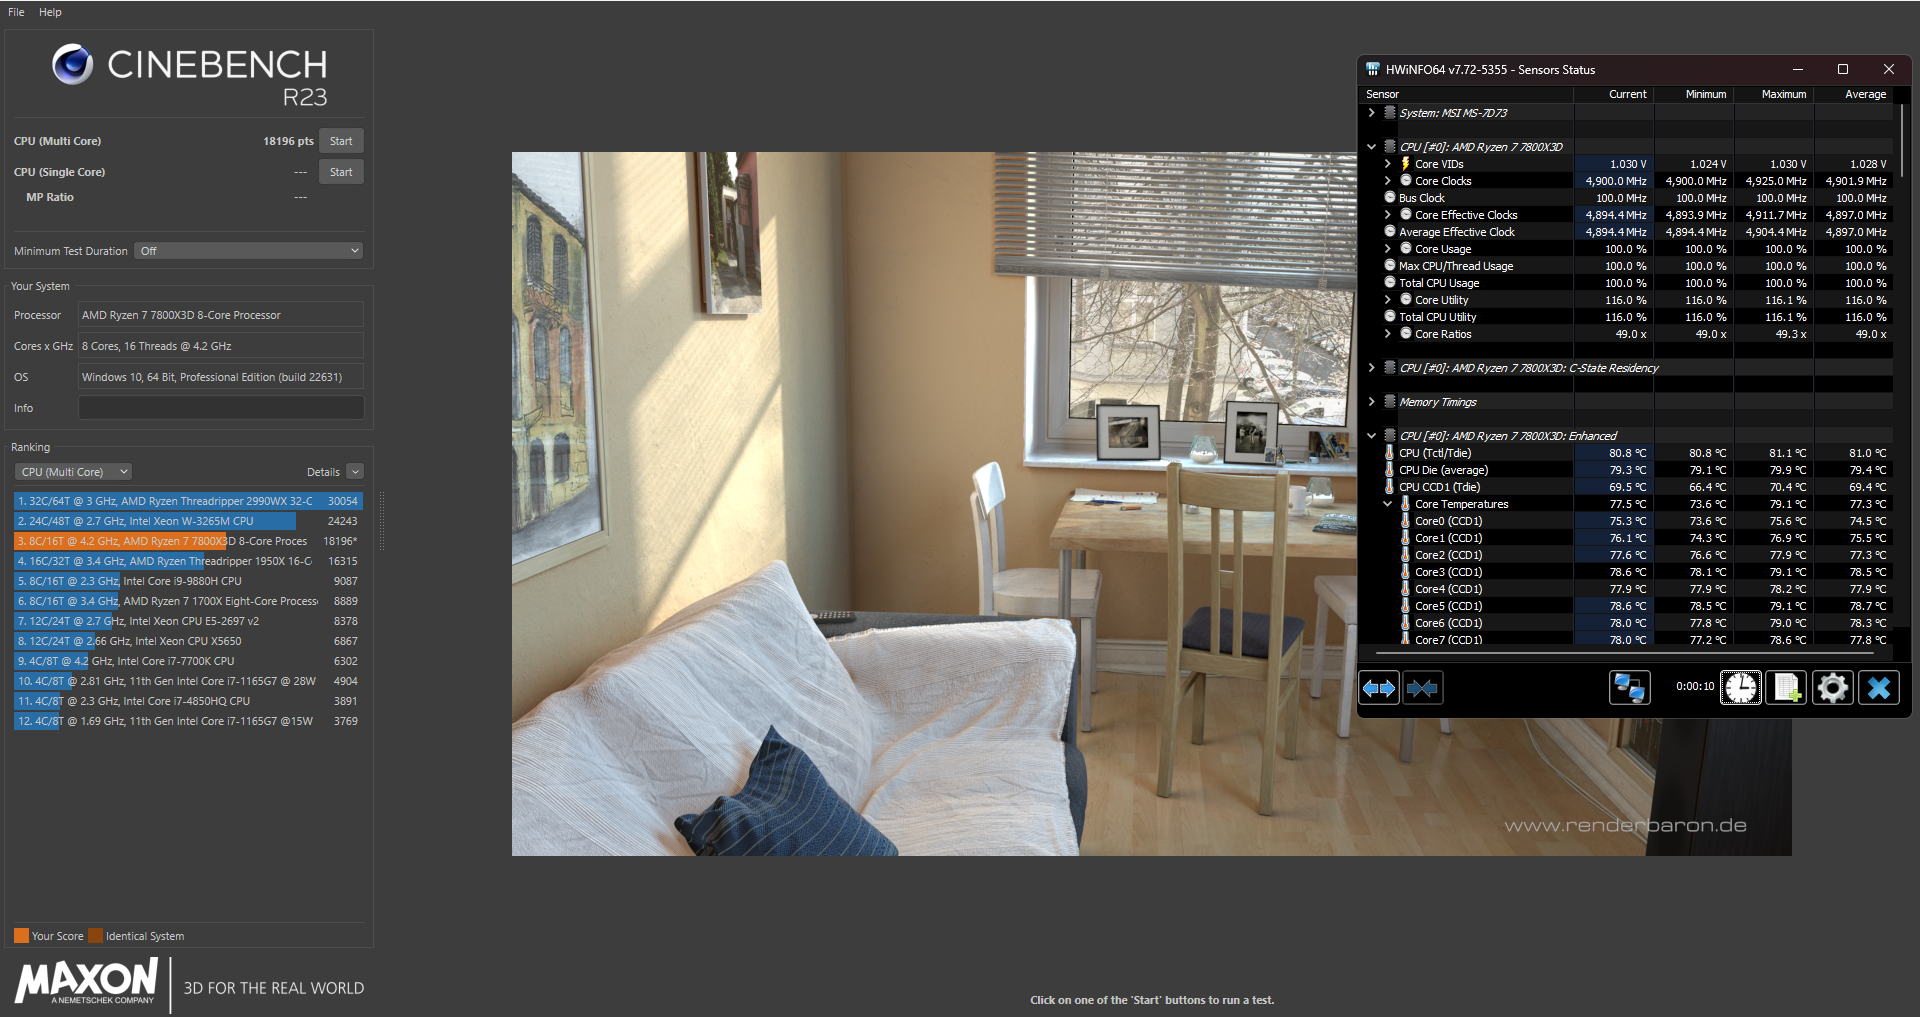Click thermometer icon next to CPU (Tctl/Tdie)
Screen dimensions: 1920x1017
(1389, 453)
